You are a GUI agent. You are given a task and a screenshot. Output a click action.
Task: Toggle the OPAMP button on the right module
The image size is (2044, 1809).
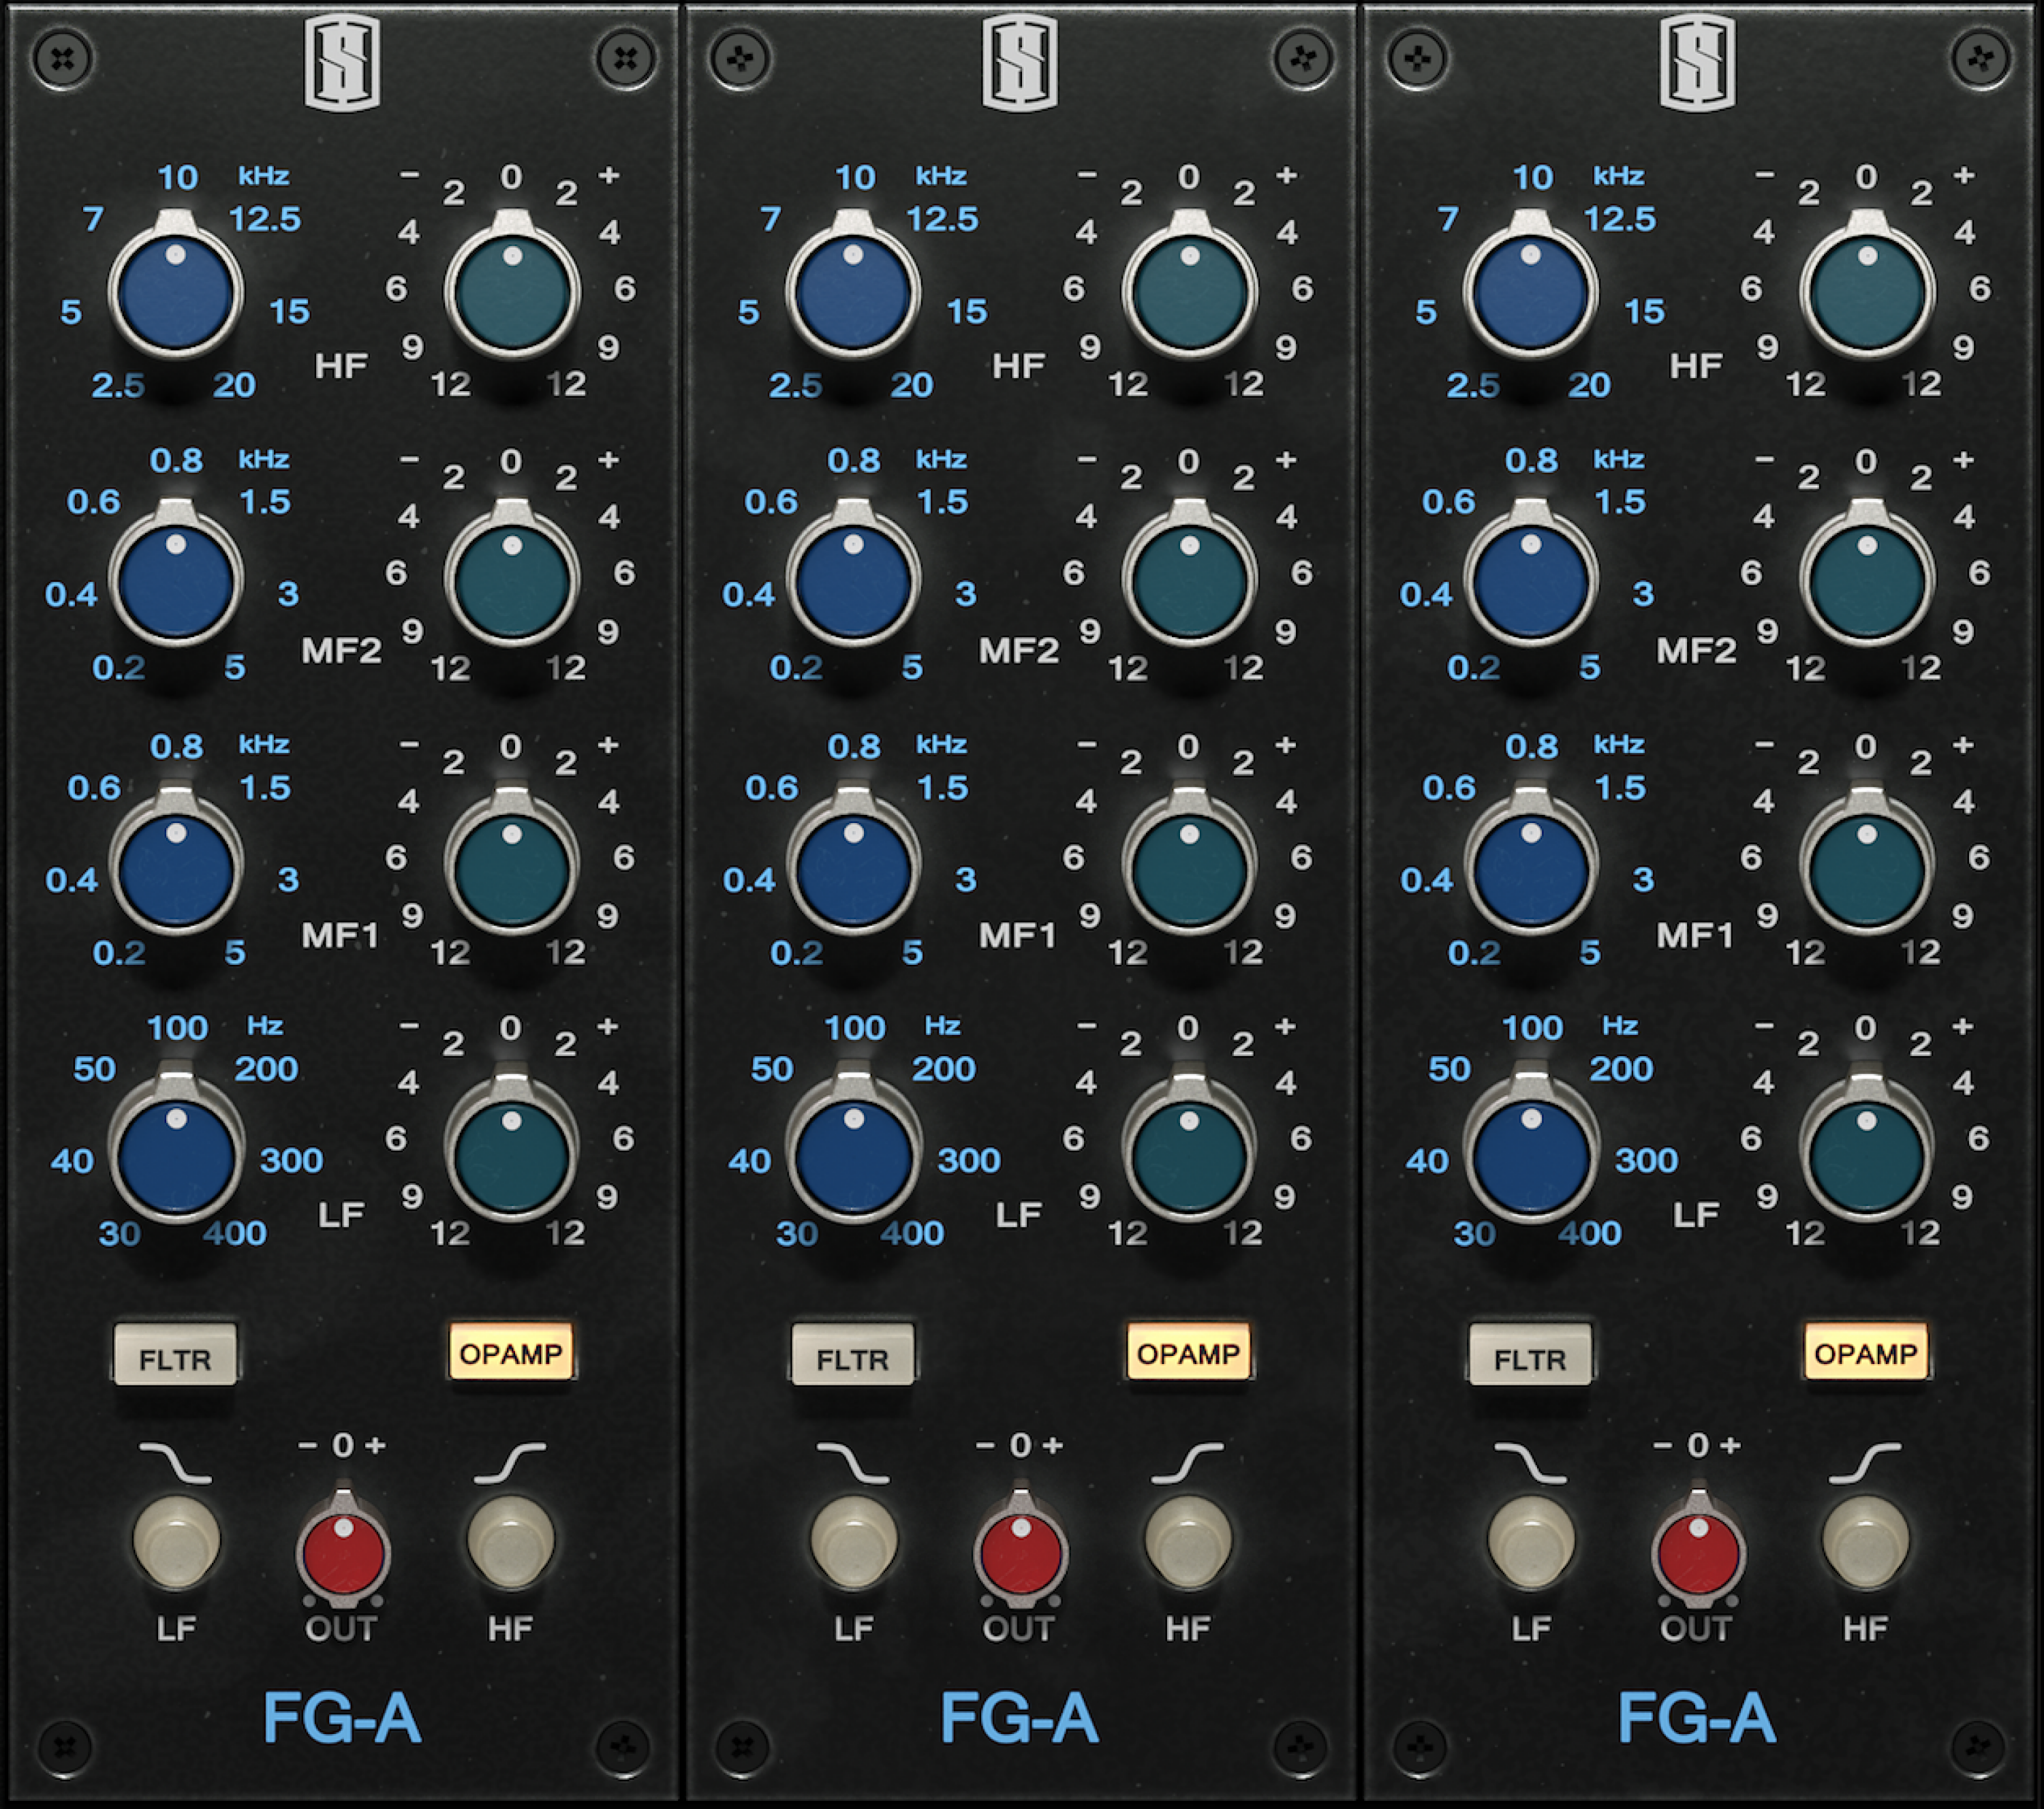coord(1866,1353)
